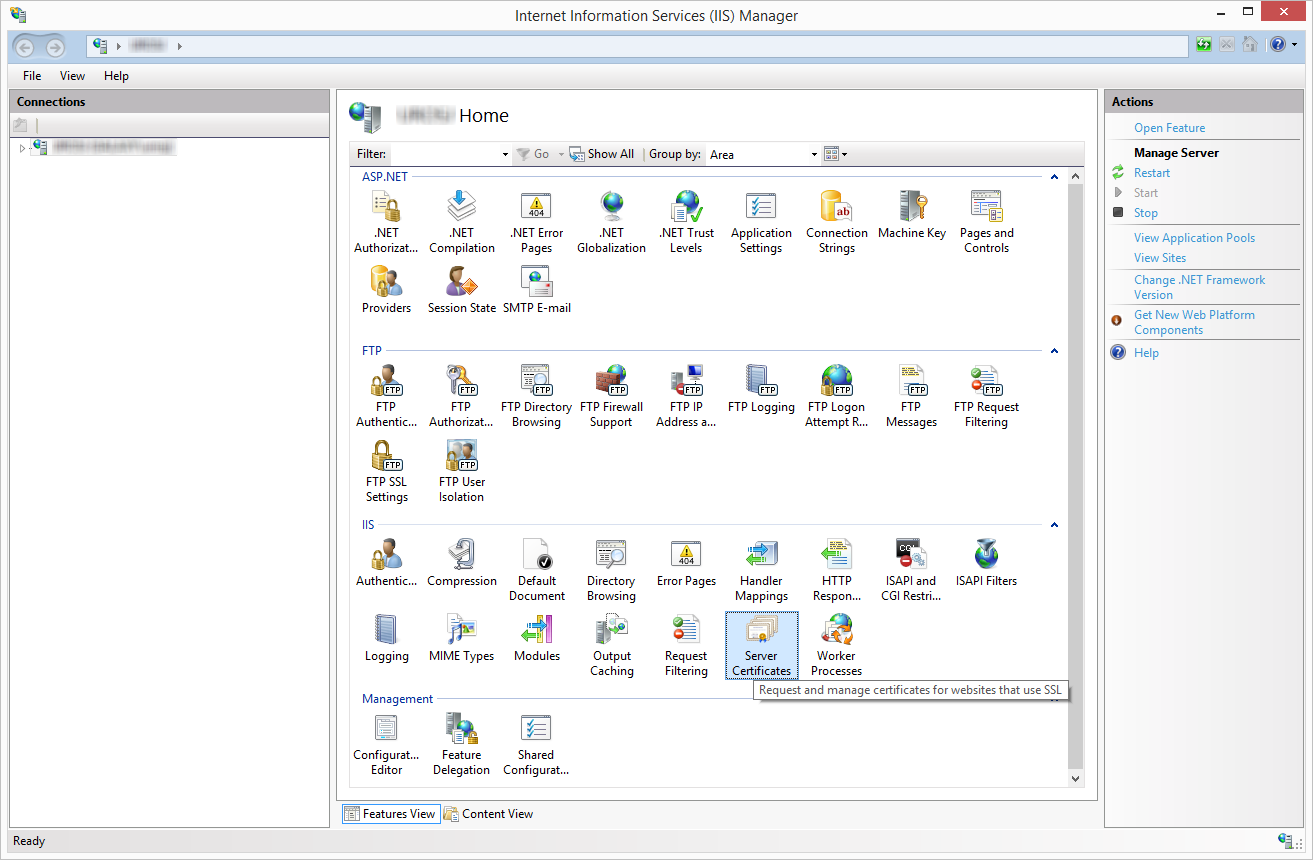Viewport: 1313px width, 860px height.
Task: Open Application Settings feature
Action: (761, 222)
